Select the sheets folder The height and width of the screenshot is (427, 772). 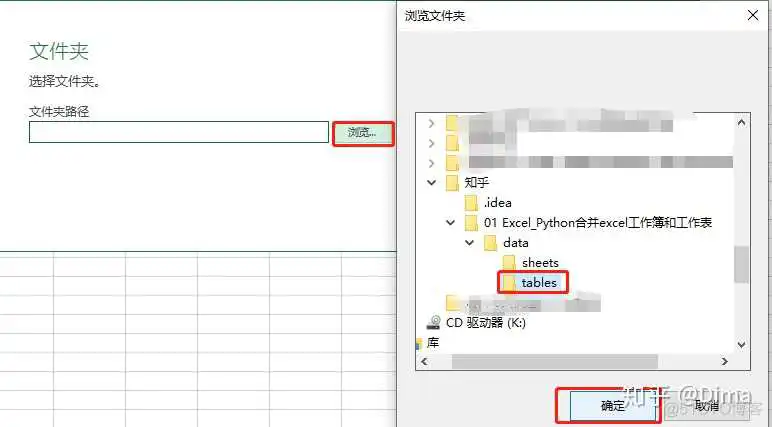coord(540,263)
